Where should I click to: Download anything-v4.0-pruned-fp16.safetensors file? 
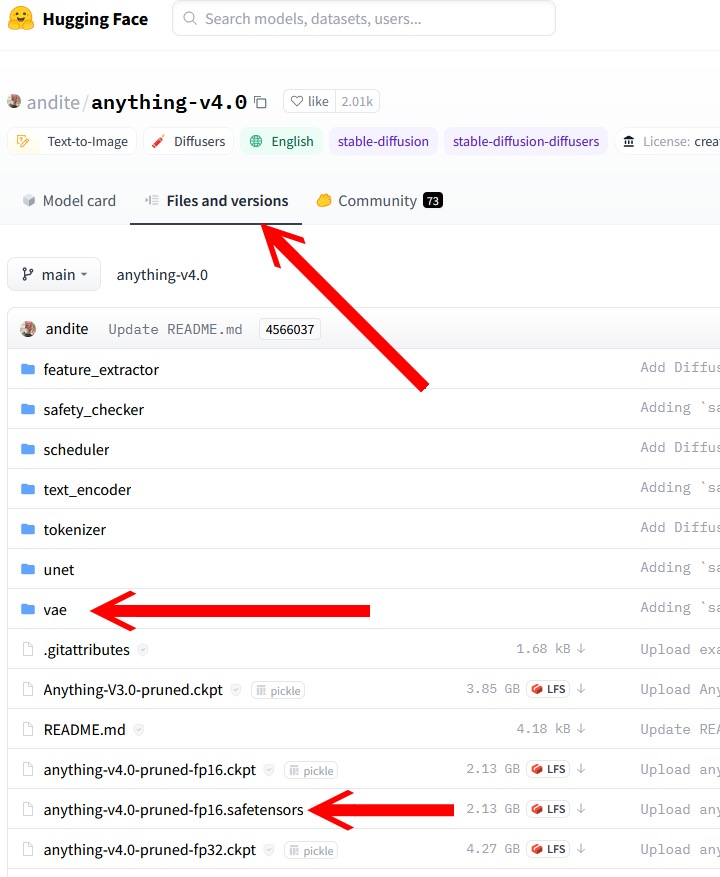(581, 809)
